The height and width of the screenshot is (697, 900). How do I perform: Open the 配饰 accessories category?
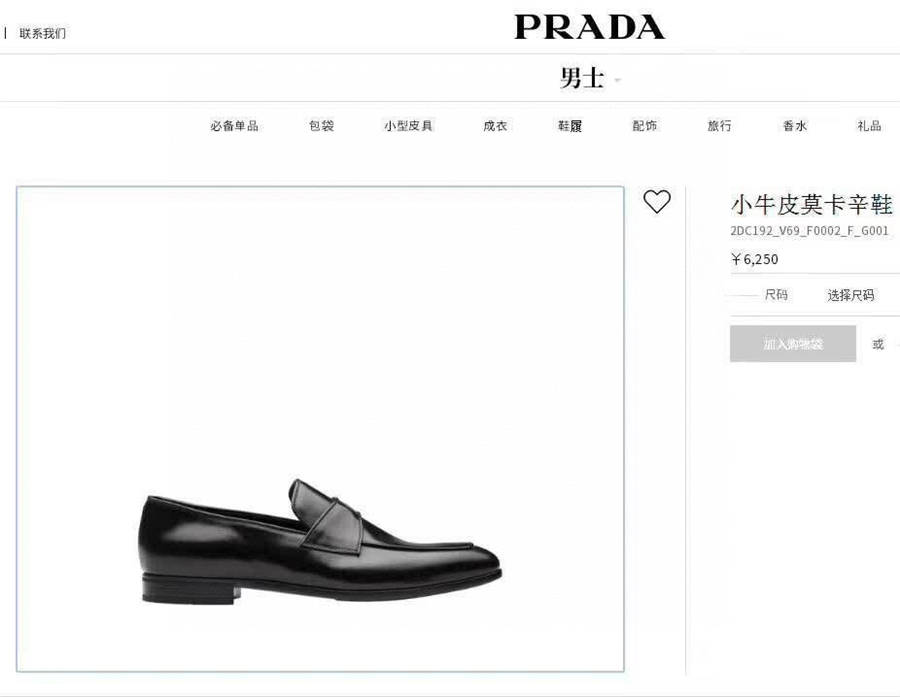pos(645,126)
